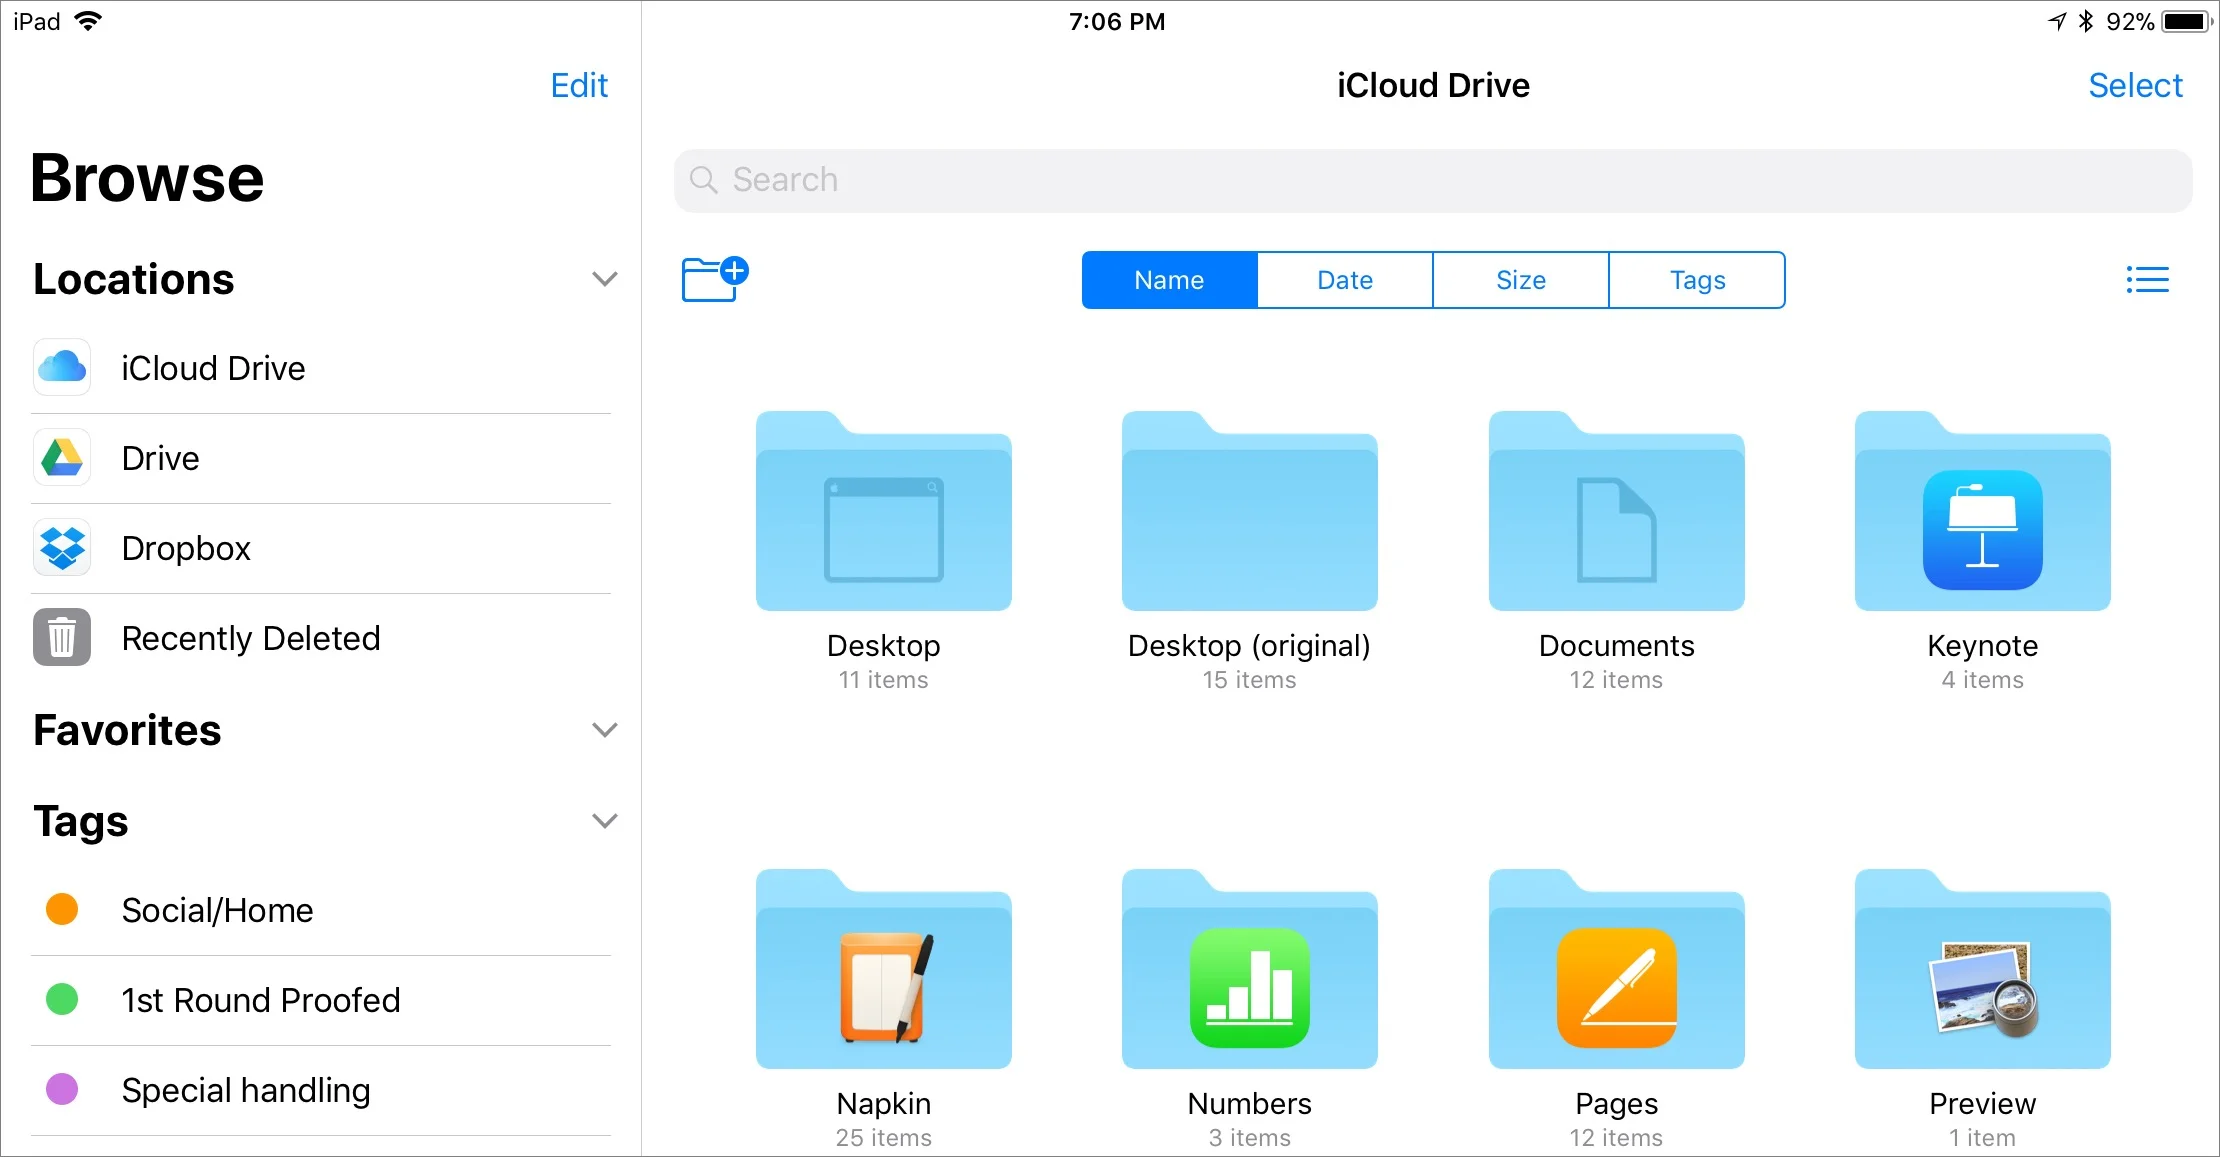Sort files by Size tab

coord(1520,280)
